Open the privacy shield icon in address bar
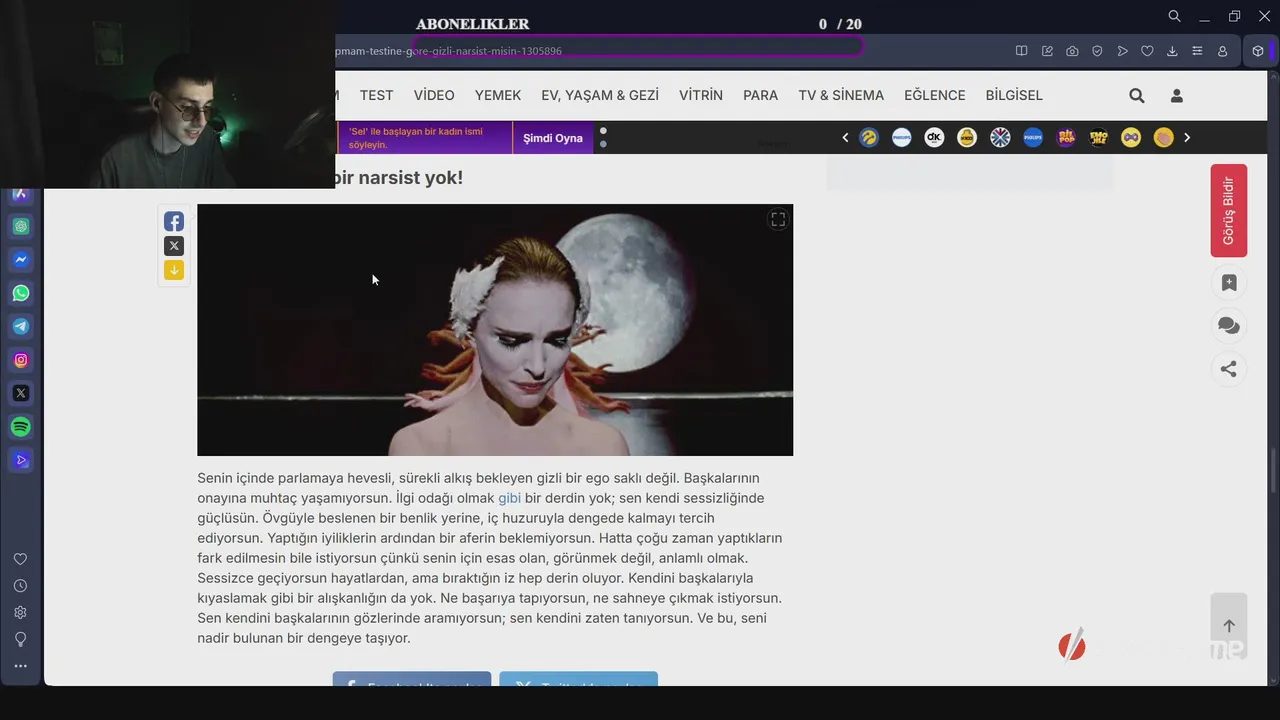Image resolution: width=1280 pixels, height=720 pixels. [x=1097, y=51]
